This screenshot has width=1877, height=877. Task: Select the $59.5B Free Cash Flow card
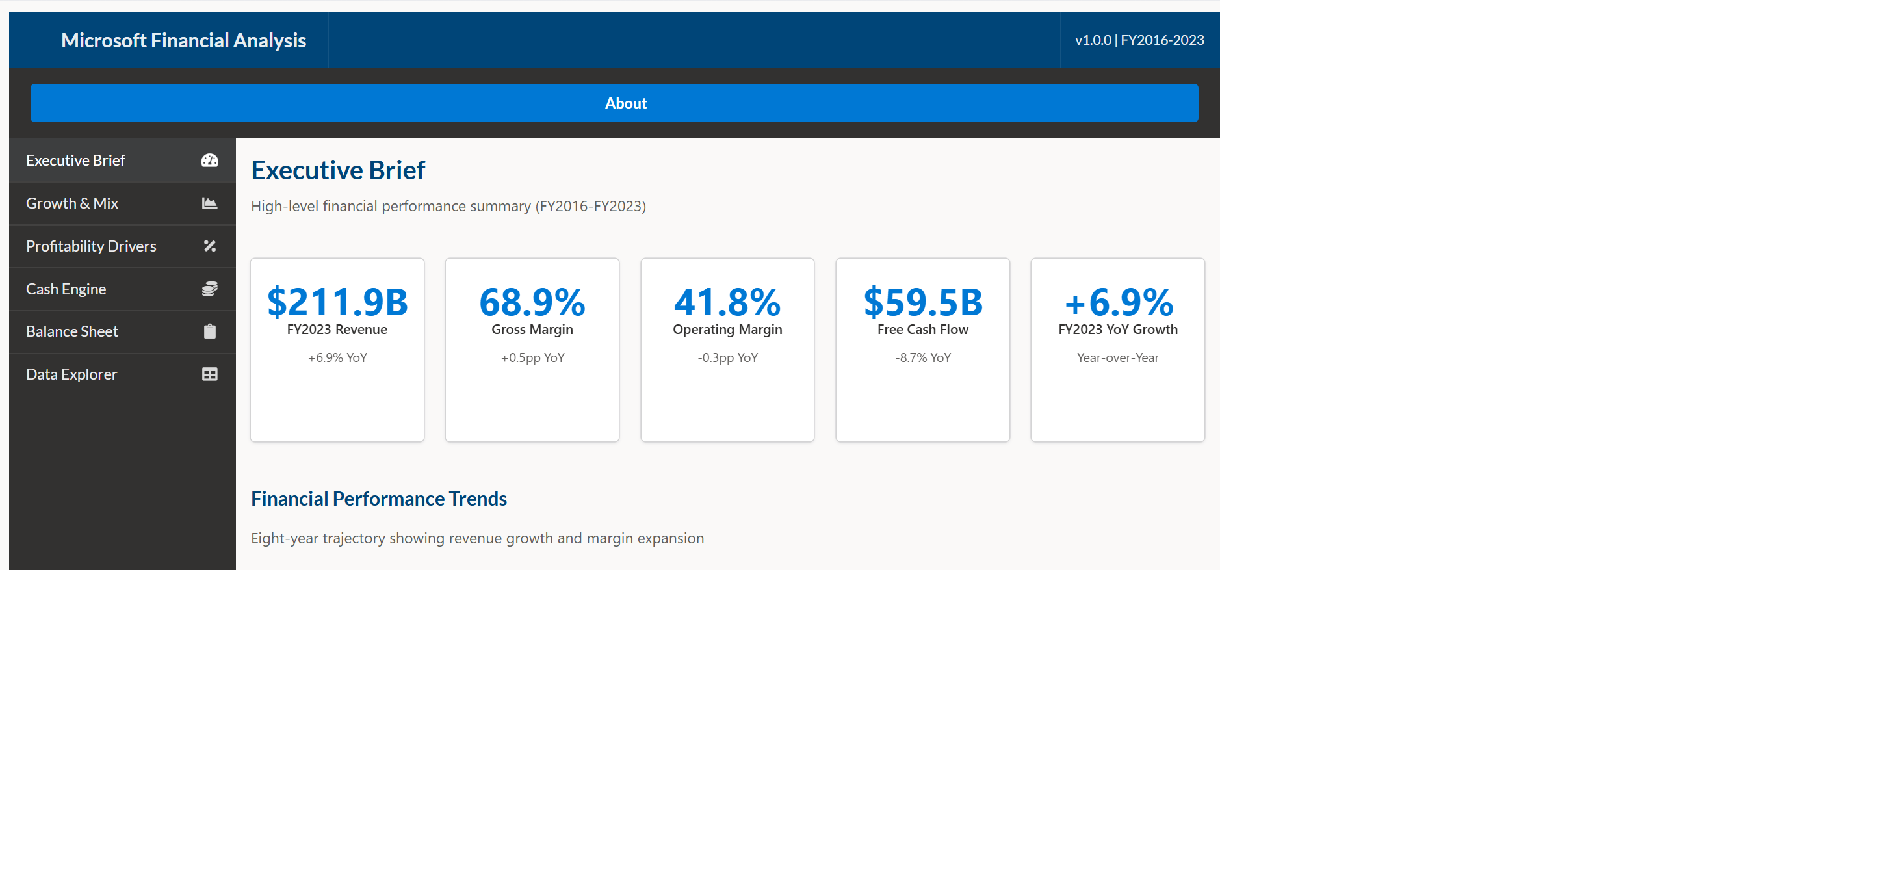pyautogui.click(x=922, y=349)
